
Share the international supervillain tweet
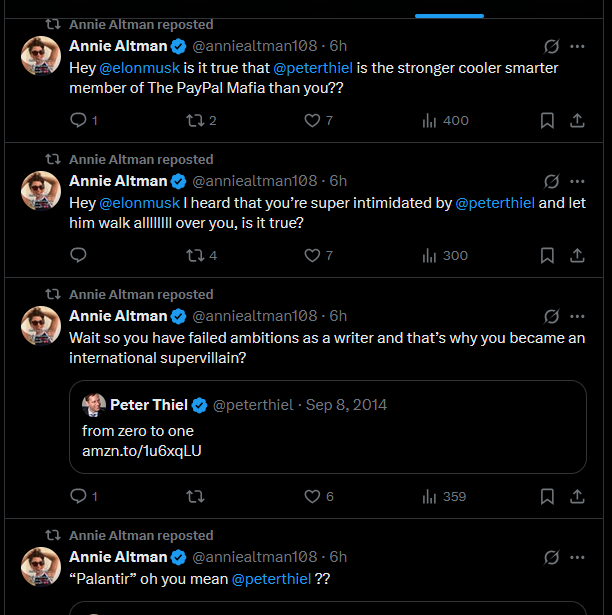pyautogui.click(x=577, y=496)
